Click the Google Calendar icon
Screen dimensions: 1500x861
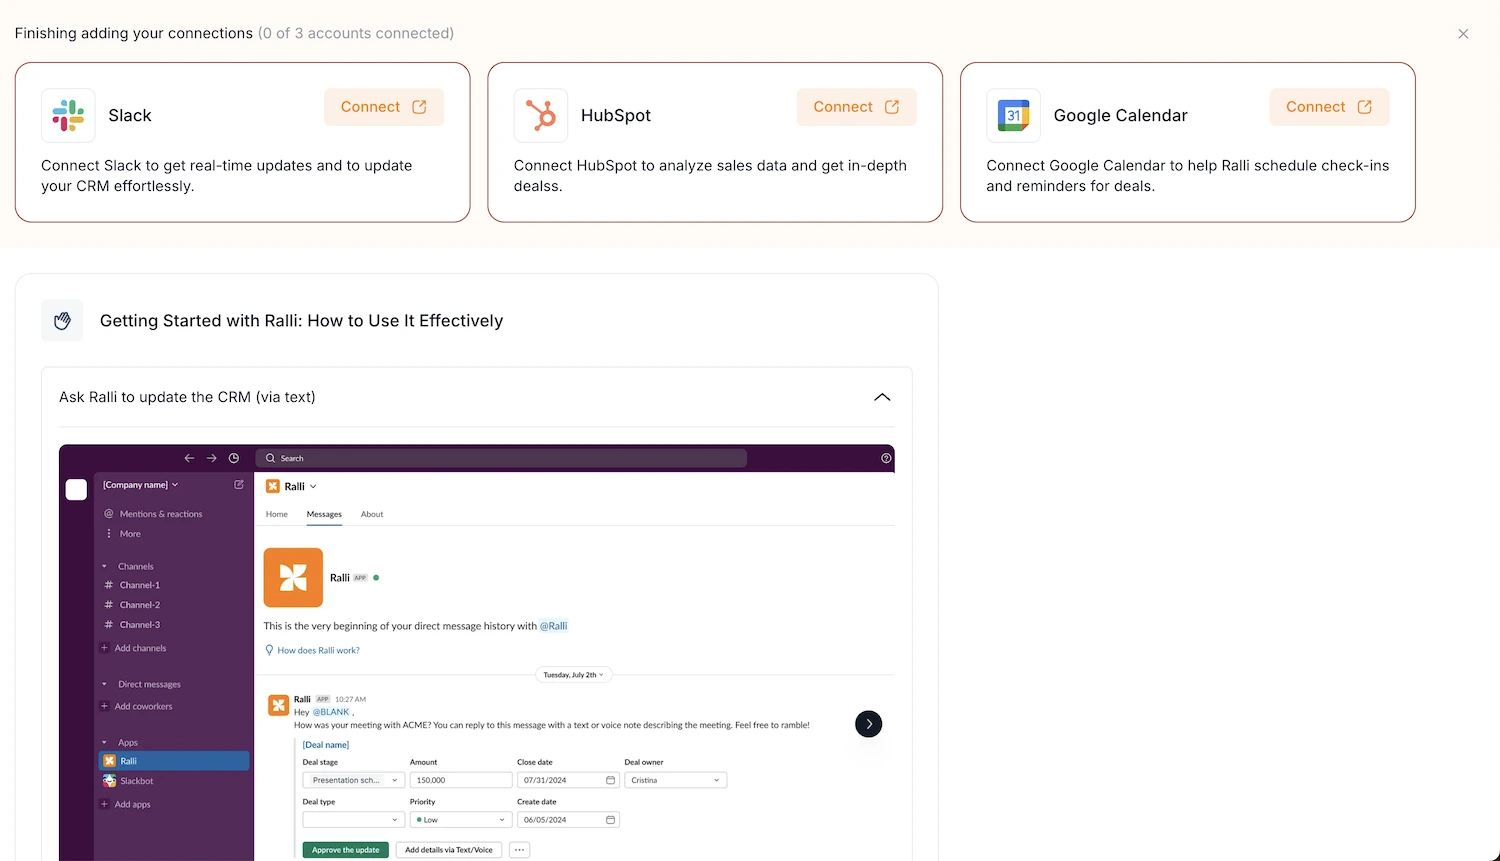click(x=1013, y=114)
